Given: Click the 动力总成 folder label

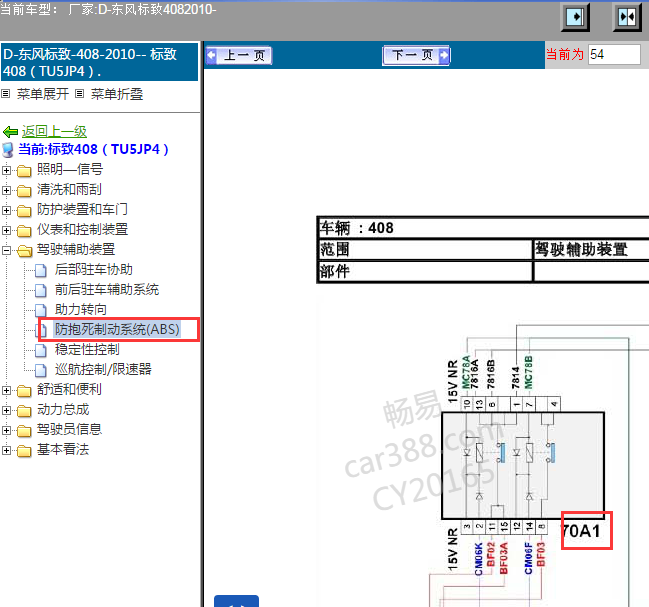Looking at the screenshot, I should click(x=63, y=409).
